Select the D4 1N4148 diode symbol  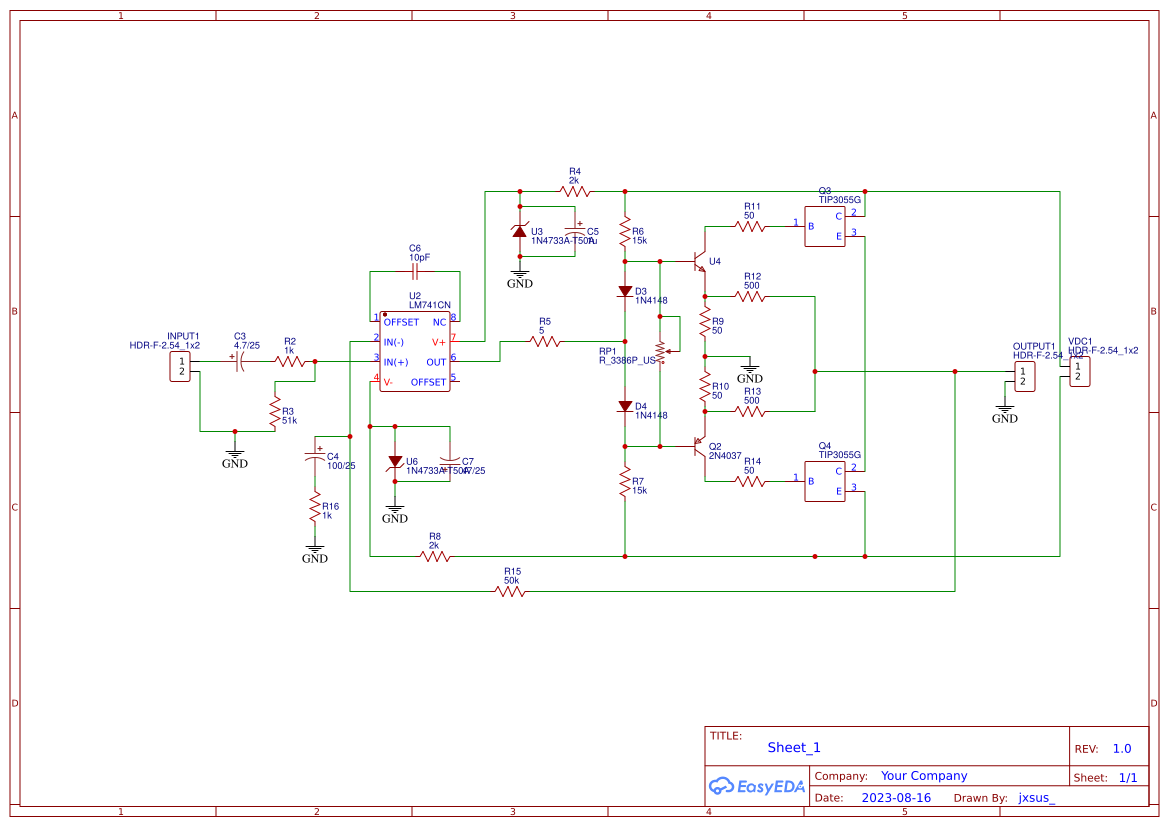(625, 406)
